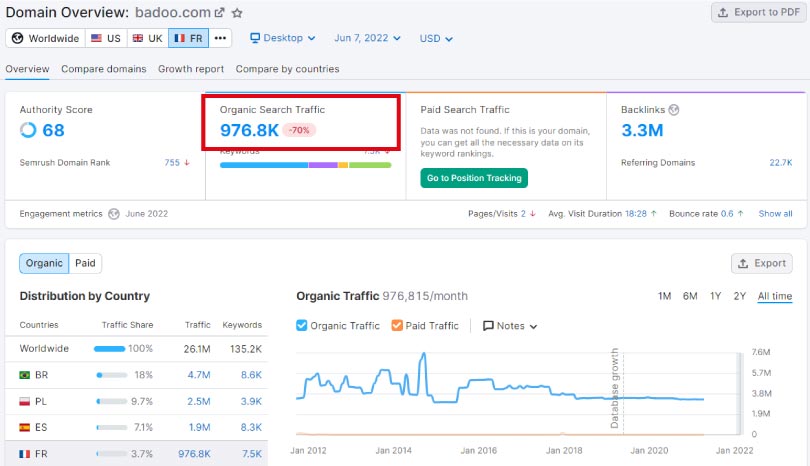Click the -70% change badge
Image resolution: width=810 pixels, height=466 pixels.
(x=299, y=130)
